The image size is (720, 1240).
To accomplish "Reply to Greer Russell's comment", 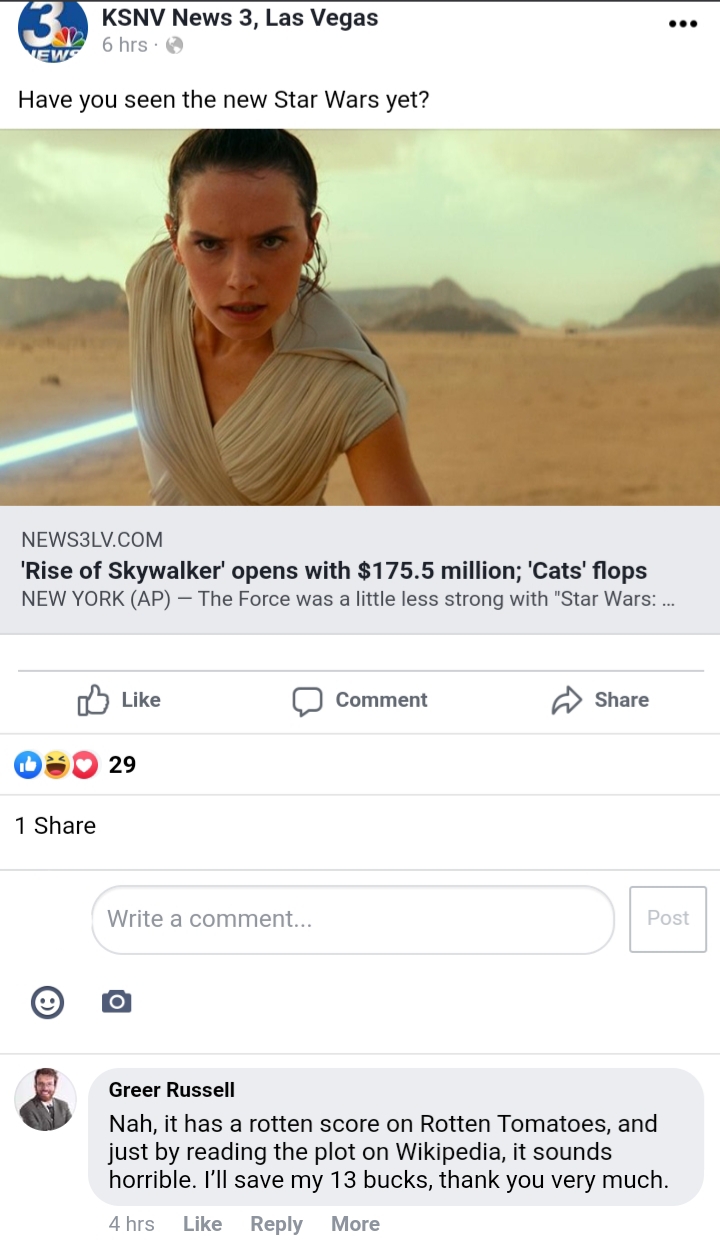I will coord(276,1224).
